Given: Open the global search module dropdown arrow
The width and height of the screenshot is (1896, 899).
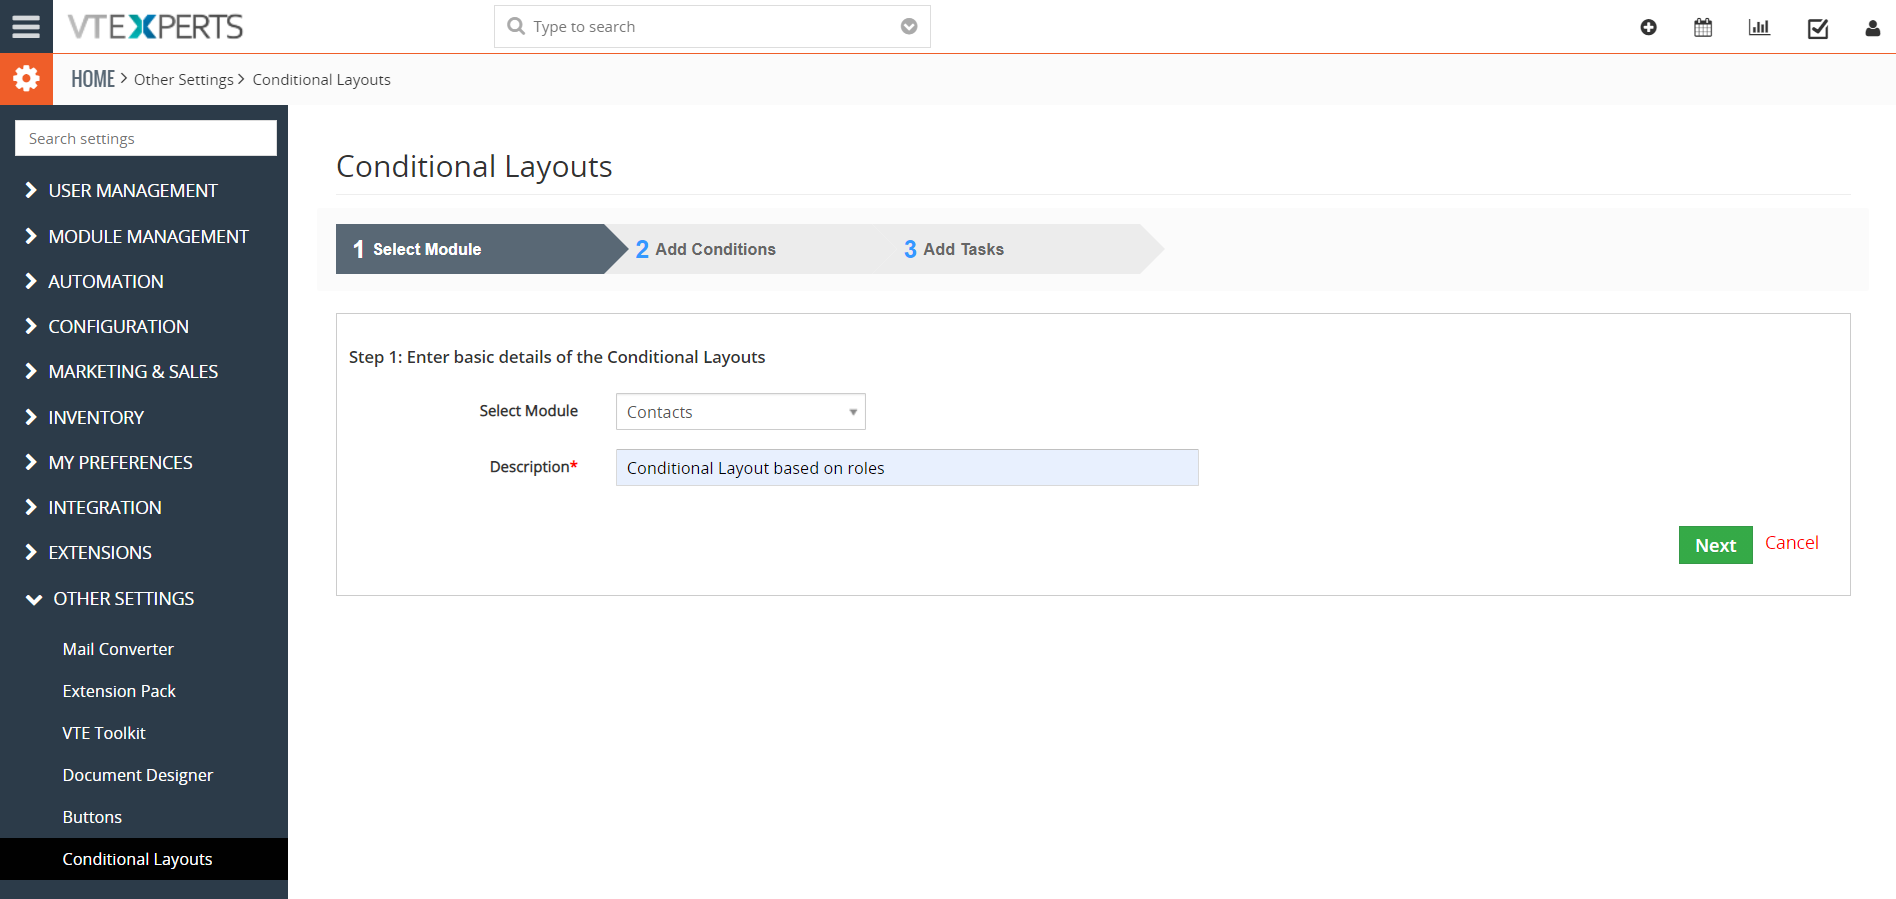Looking at the screenshot, I should click(x=909, y=27).
